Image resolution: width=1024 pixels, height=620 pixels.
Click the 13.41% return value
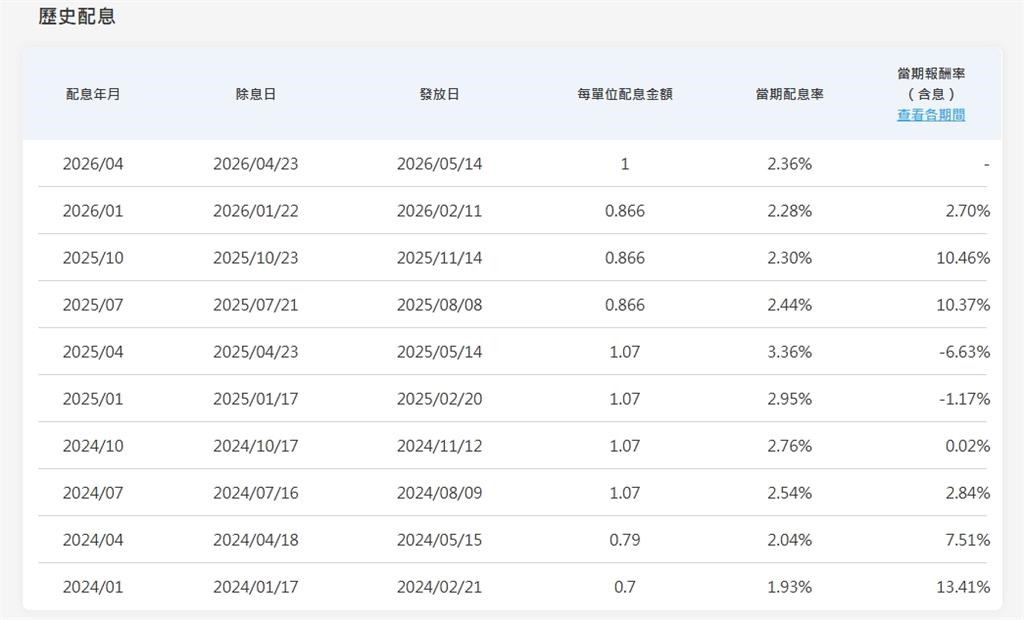[x=963, y=587]
